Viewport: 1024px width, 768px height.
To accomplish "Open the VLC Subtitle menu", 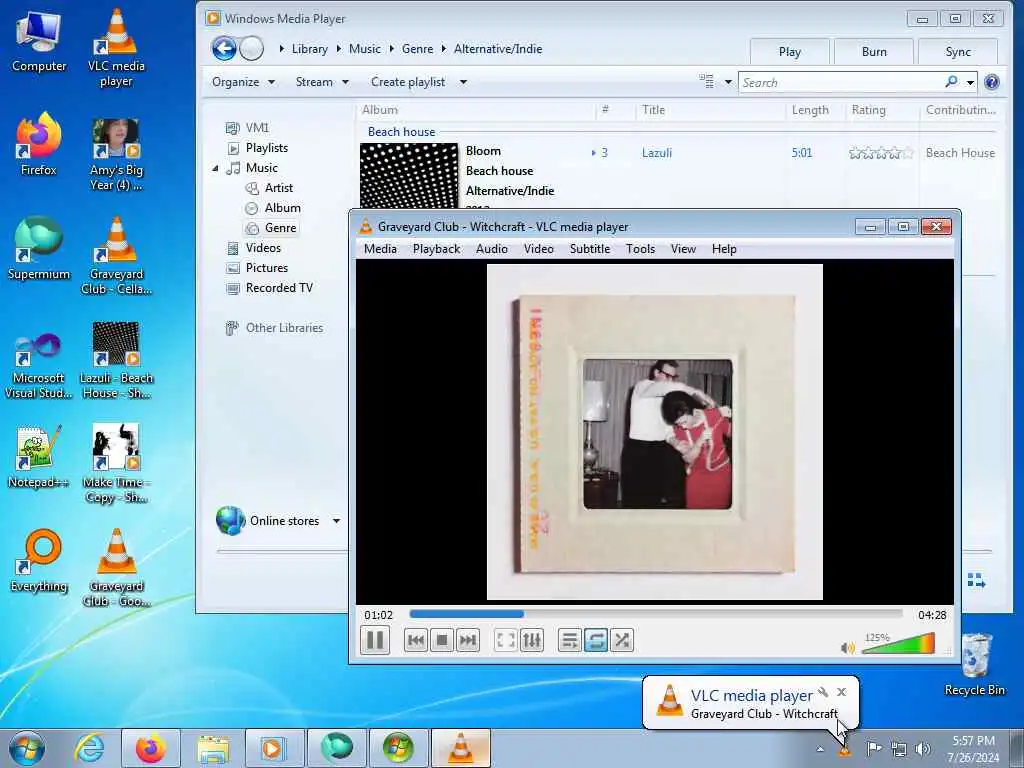I will click(590, 249).
